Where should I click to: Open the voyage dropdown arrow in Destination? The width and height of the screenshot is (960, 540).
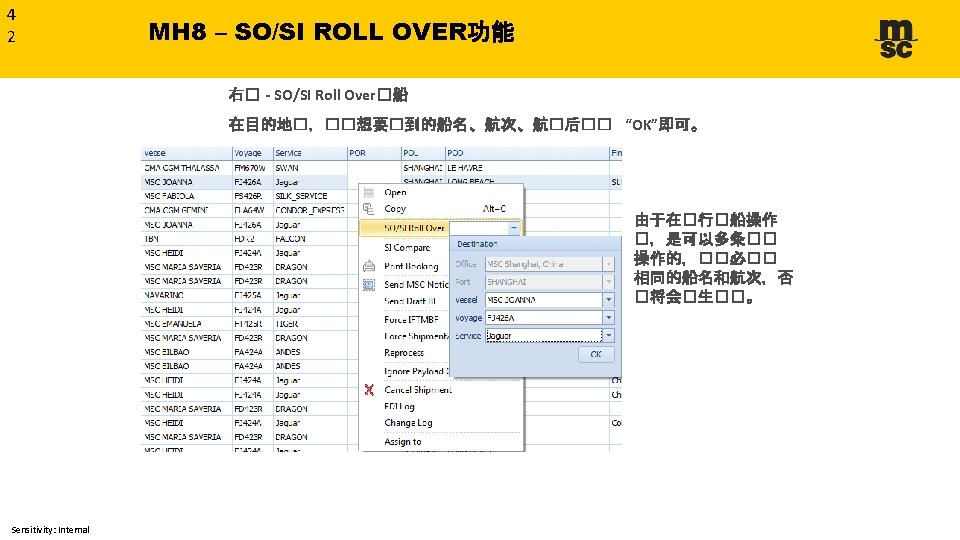pos(609,318)
